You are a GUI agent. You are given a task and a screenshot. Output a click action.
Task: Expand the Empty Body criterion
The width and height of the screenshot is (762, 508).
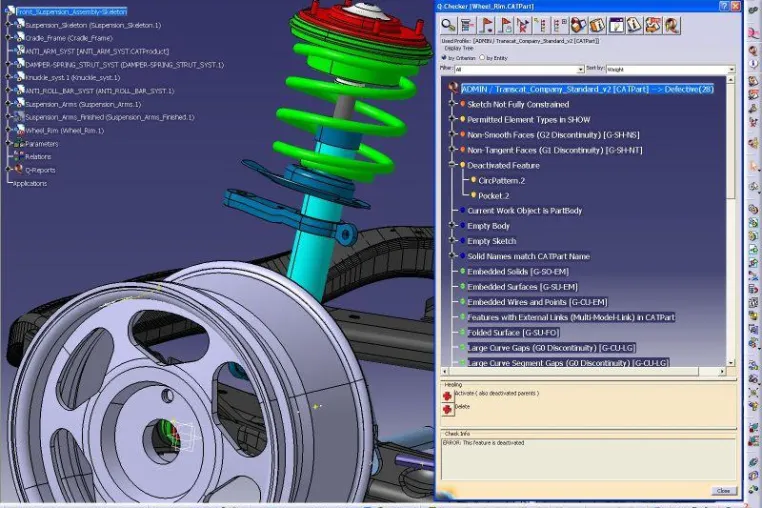[x=452, y=226]
